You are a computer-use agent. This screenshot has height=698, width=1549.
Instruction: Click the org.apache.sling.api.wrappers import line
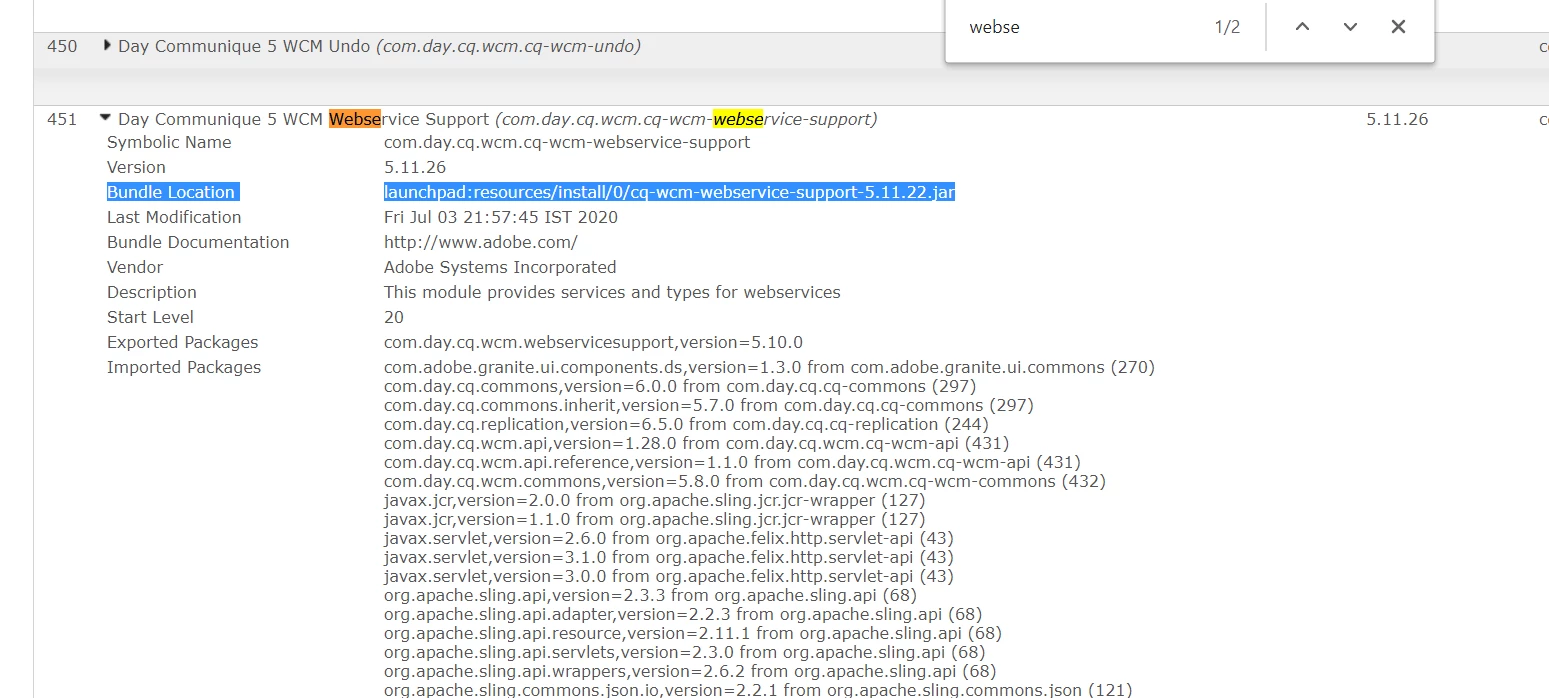(x=690, y=671)
